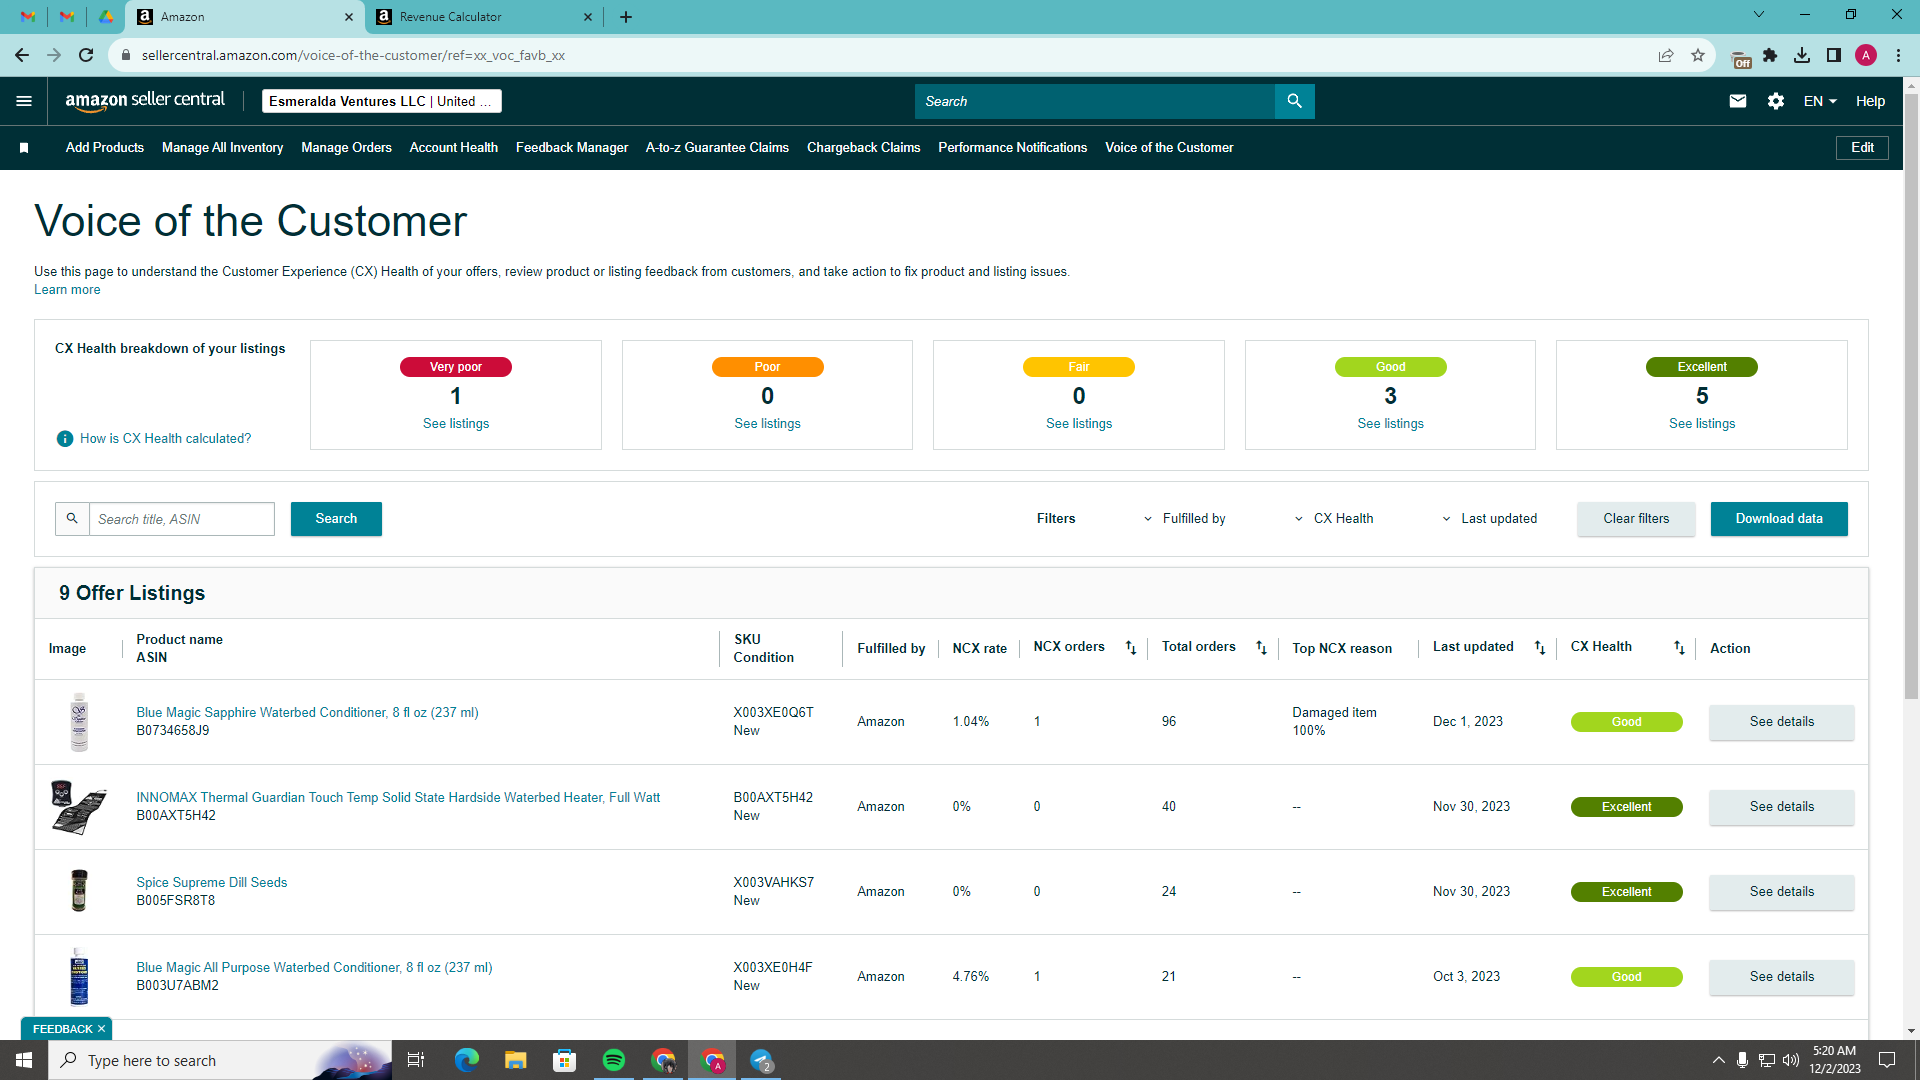Open Task View on the taskbar
The width and height of the screenshot is (1920, 1080).
(416, 1060)
